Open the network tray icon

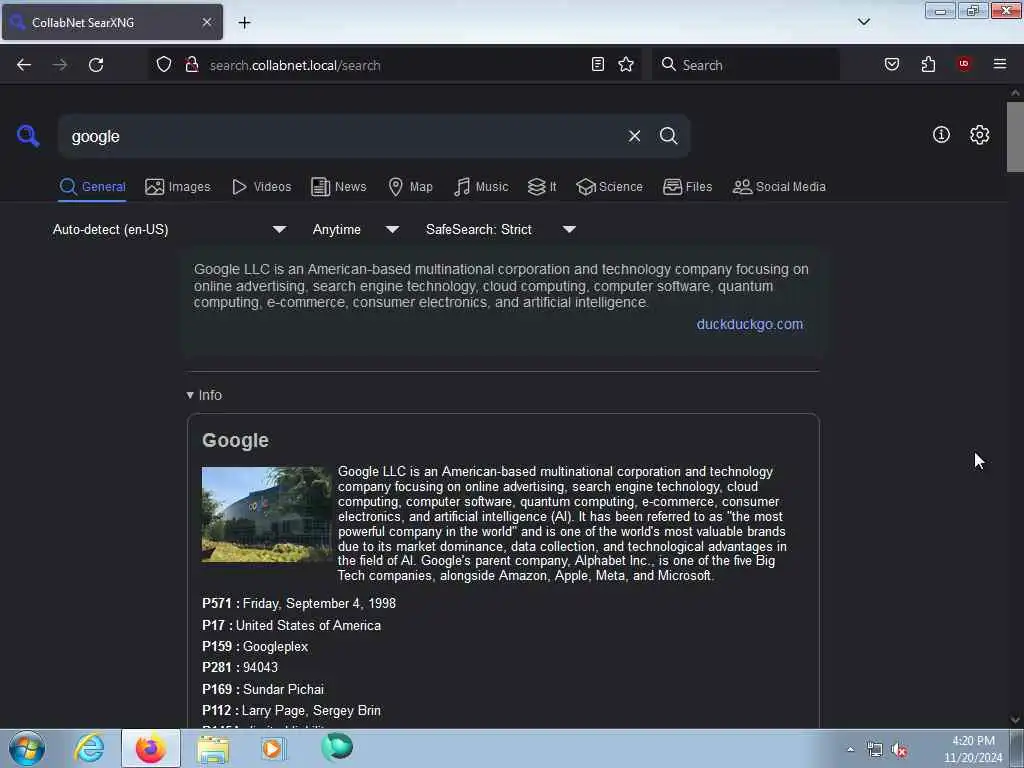(874, 750)
